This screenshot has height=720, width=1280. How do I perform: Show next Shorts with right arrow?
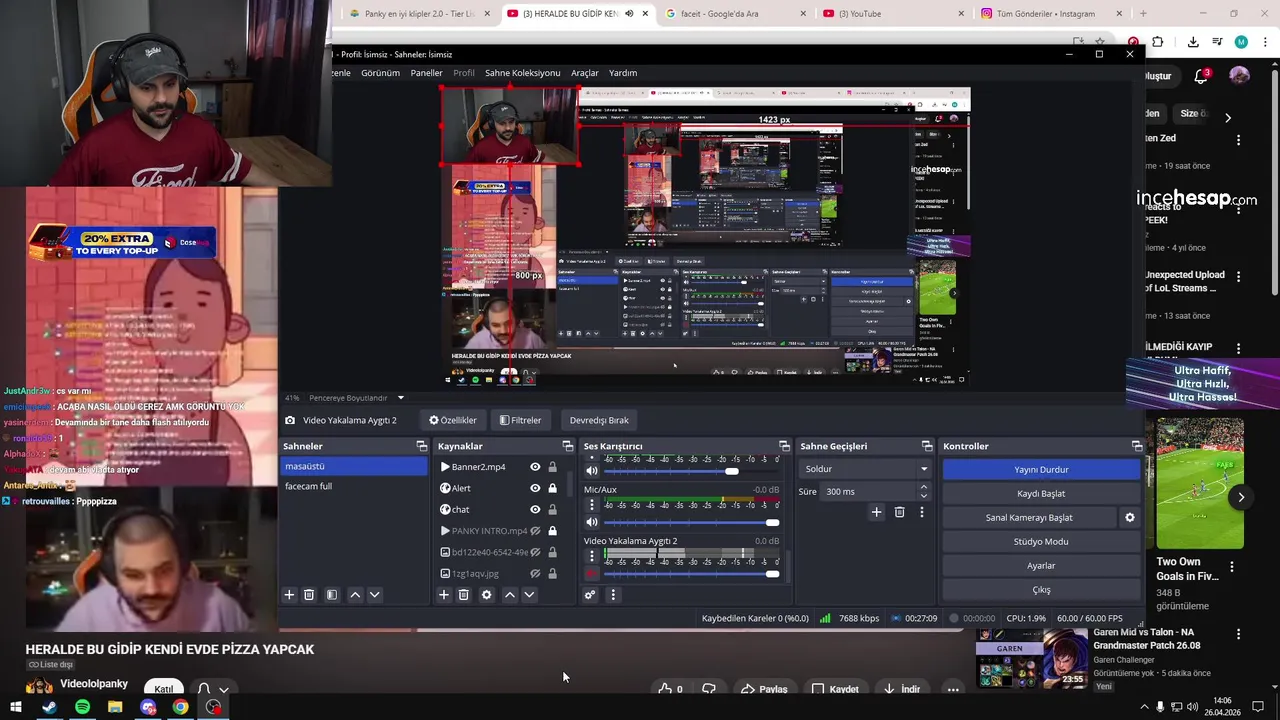pyautogui.click(x=1241, y=497)
